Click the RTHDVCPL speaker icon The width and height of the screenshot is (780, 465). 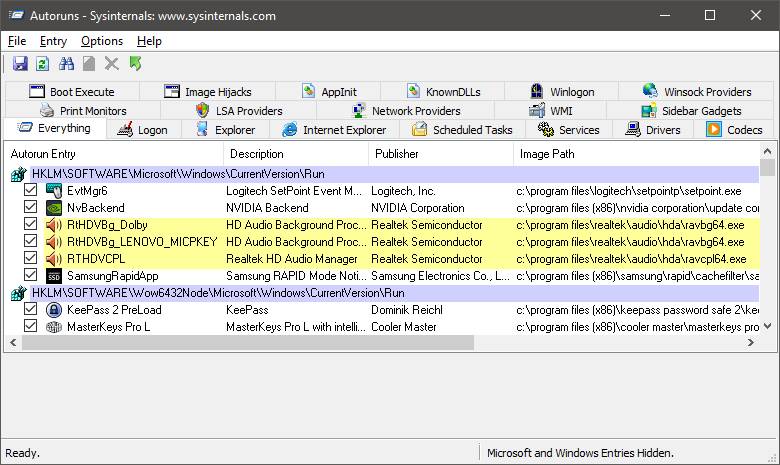coord(54,259)
